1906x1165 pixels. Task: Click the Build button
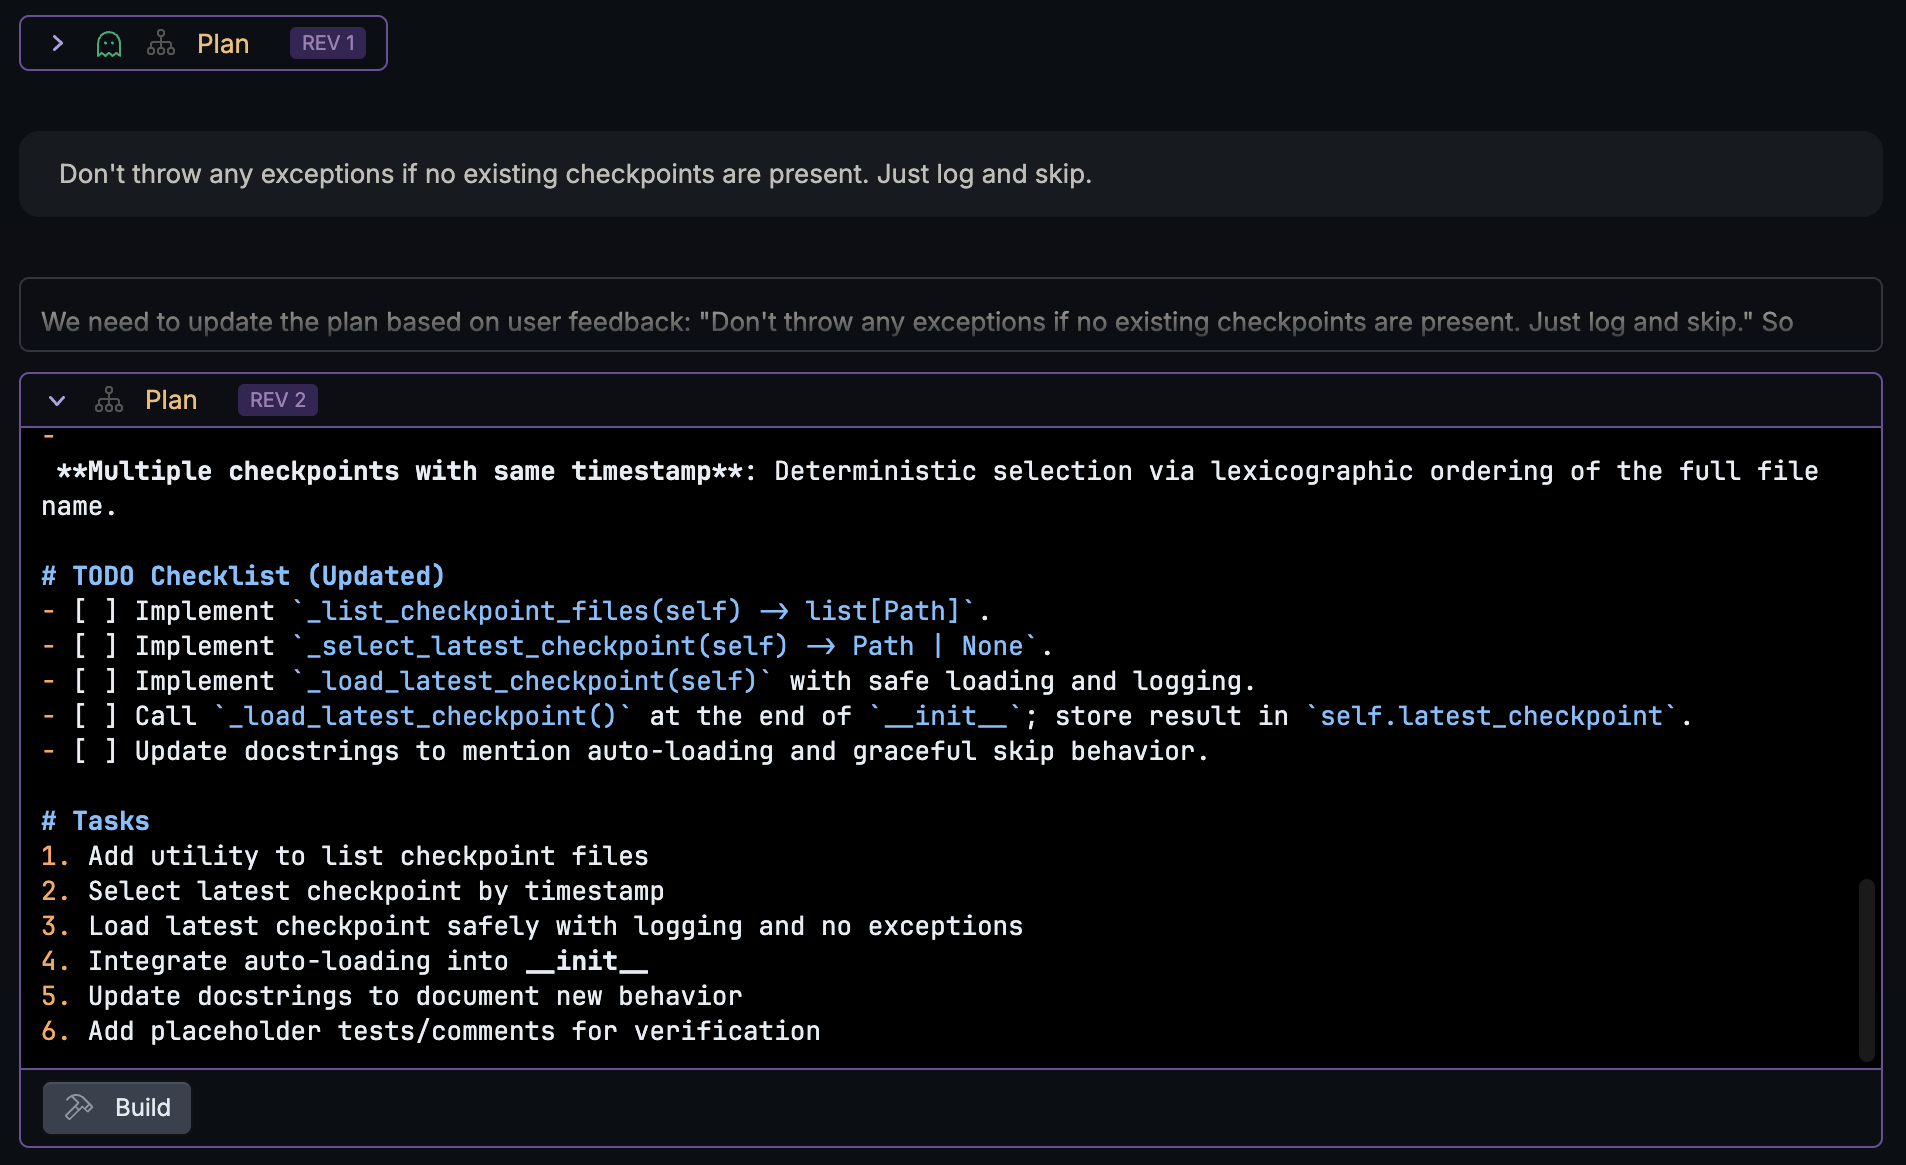[116, 1107]
